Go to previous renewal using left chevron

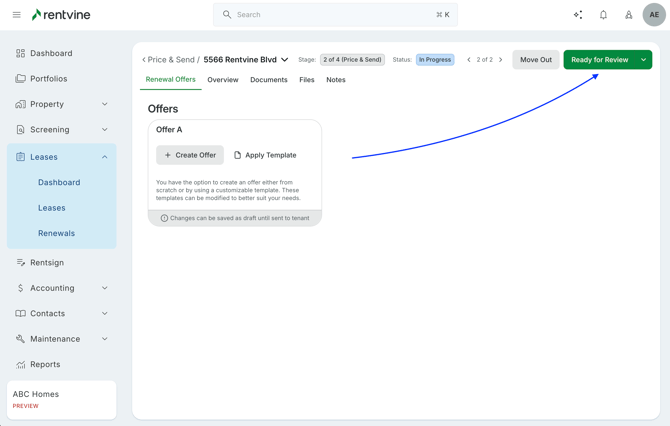[469, 60]
